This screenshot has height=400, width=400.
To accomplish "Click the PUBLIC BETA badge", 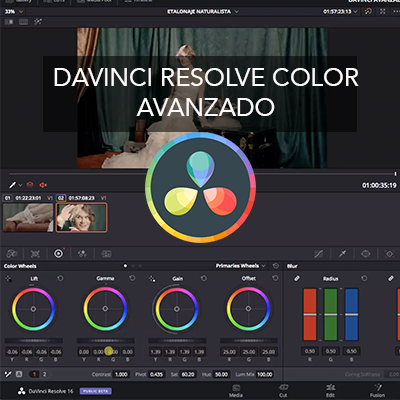I will coord(96,391).
